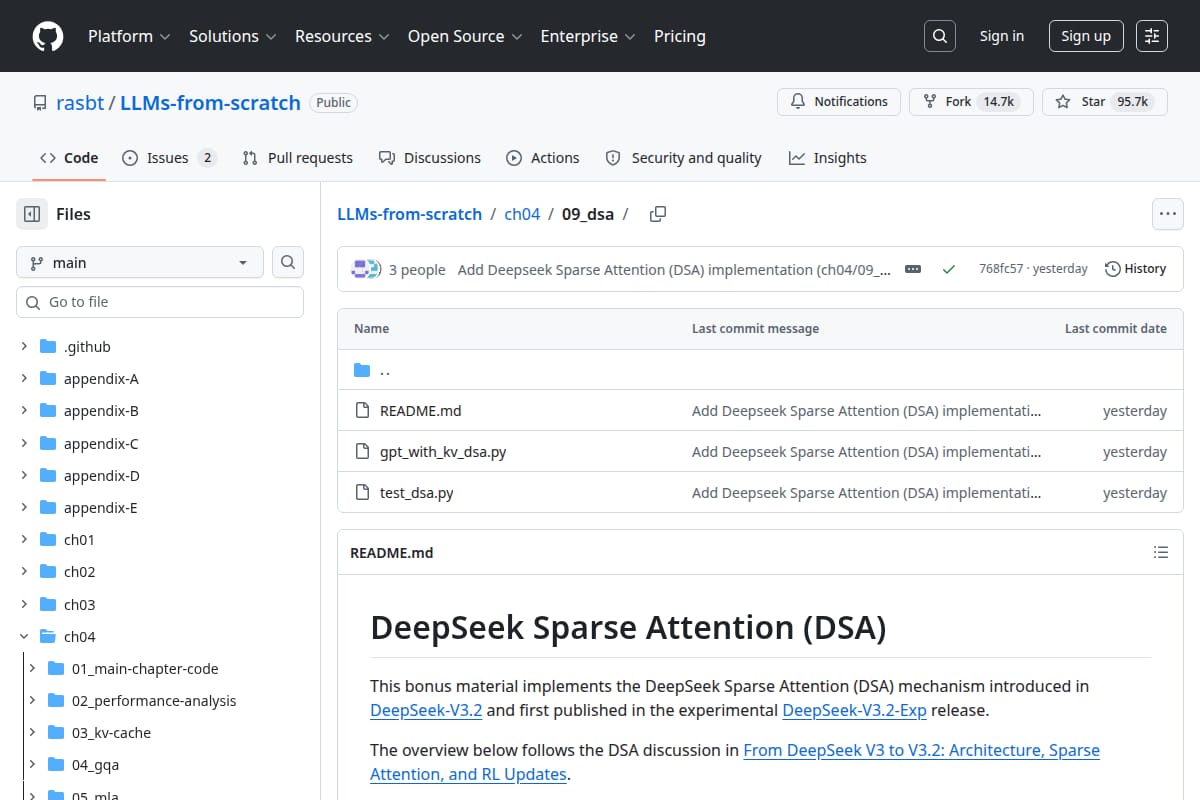Collapse the ch04 folder chevron
Viewport: 1200px width, 800px height.
pyautogui.click(x=24, y=637)
